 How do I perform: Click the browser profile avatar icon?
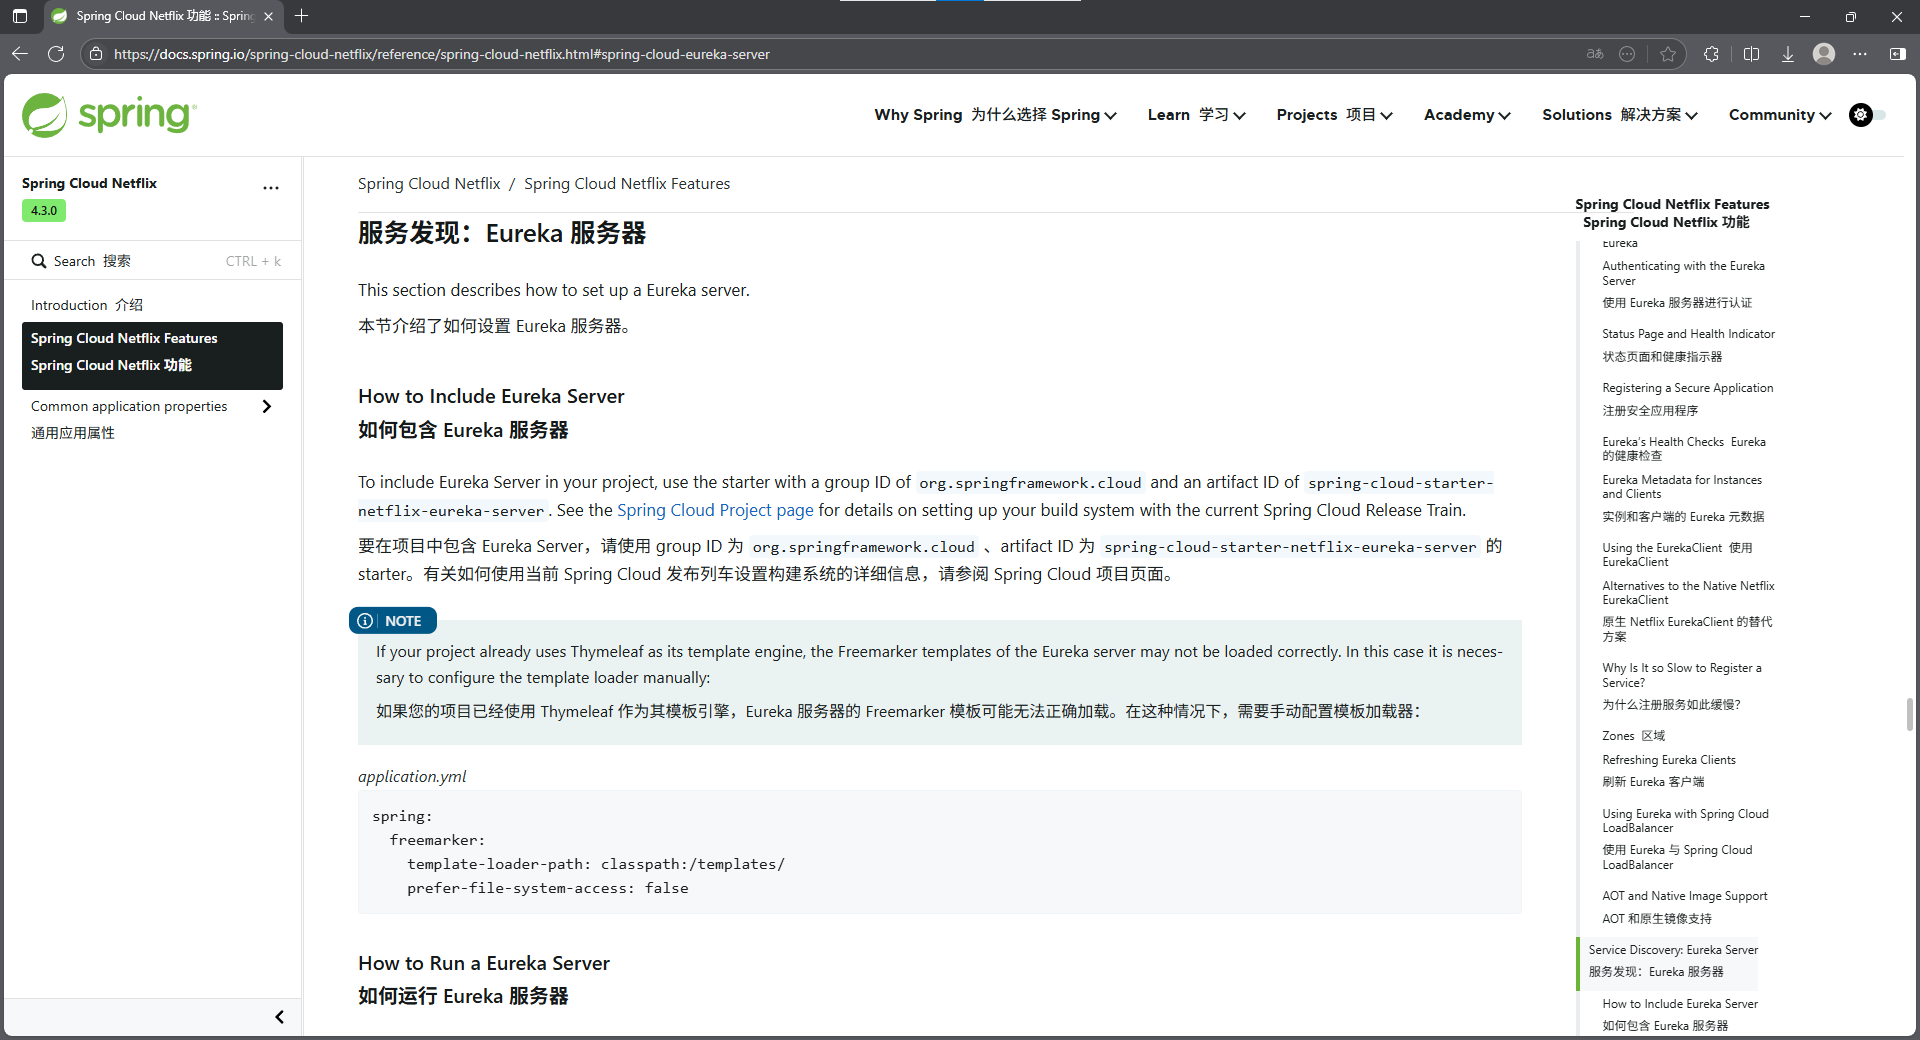(1823, 54)
